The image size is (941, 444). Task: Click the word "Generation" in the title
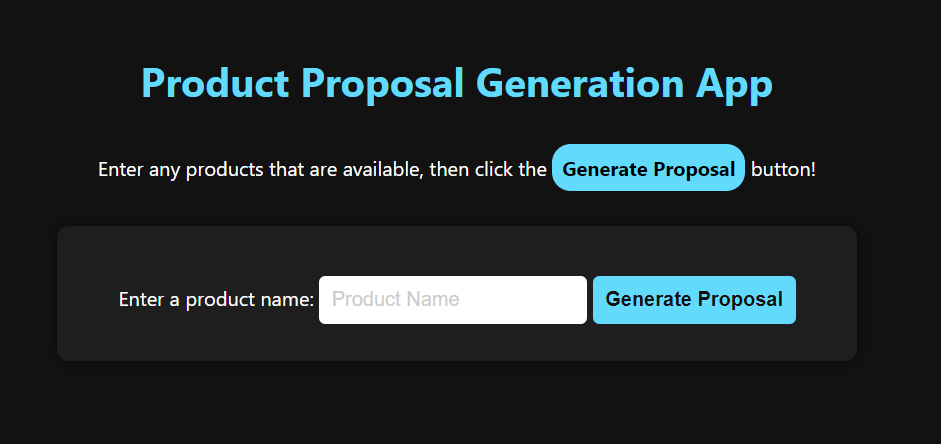point(580,83)
